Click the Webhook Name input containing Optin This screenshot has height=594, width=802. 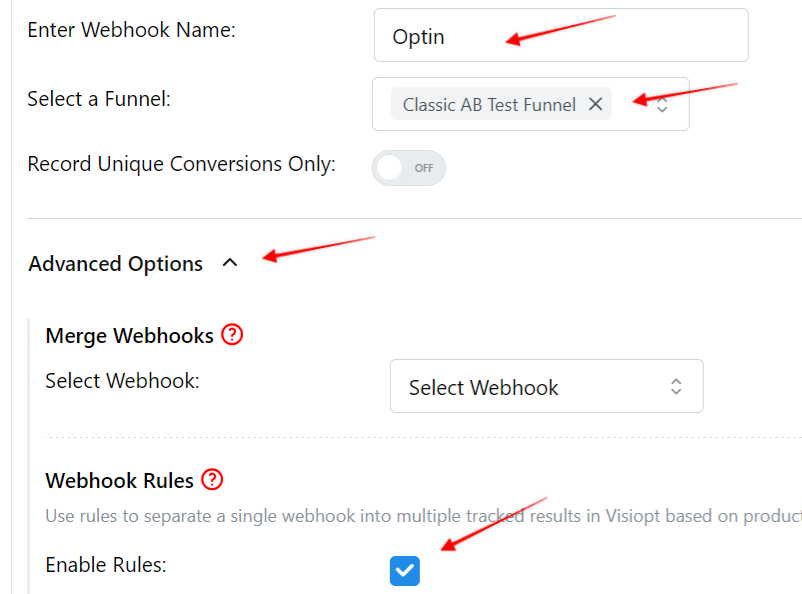(561, 35)
